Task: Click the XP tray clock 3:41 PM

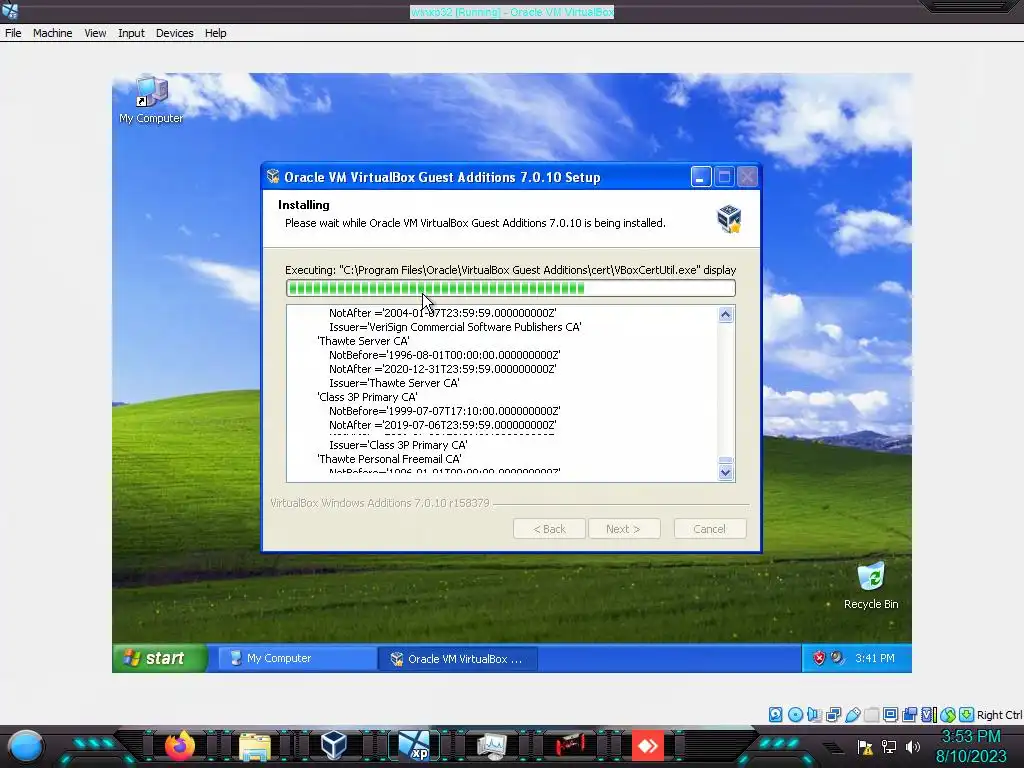Action: pyautogui.click(x=875, y=658)
